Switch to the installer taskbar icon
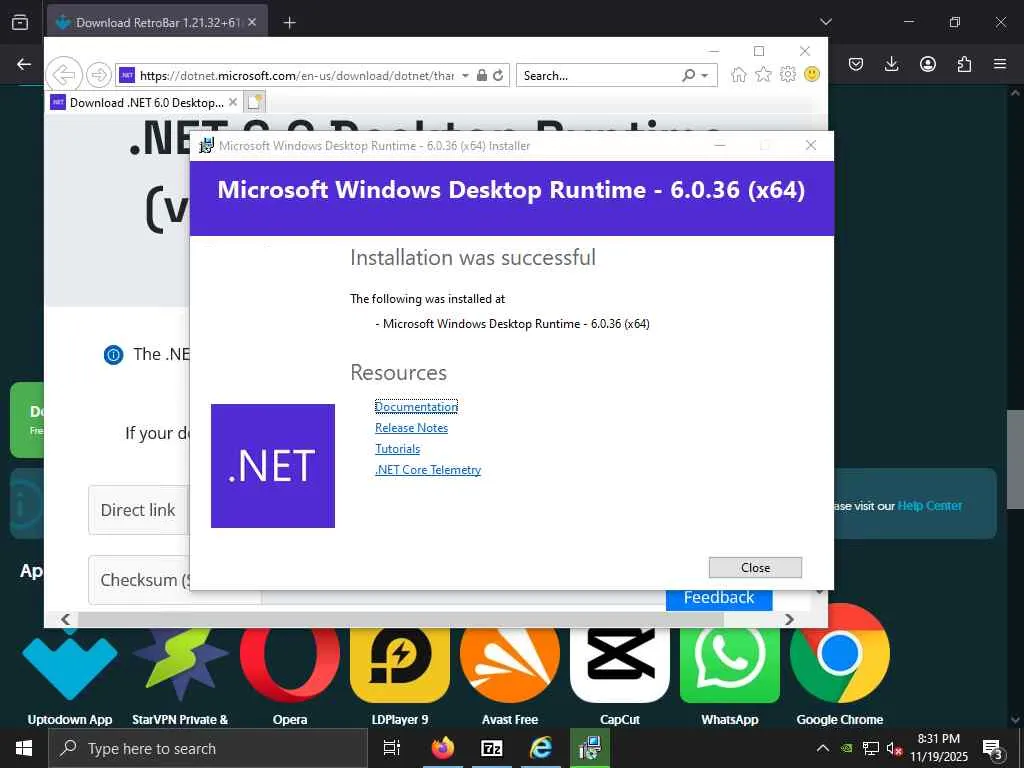 [590, 748]
